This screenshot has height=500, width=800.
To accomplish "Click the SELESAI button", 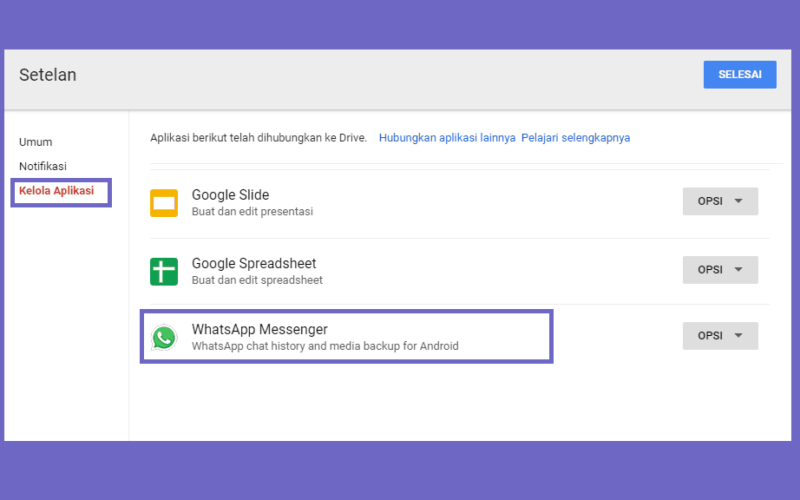I will click(740, 74).
